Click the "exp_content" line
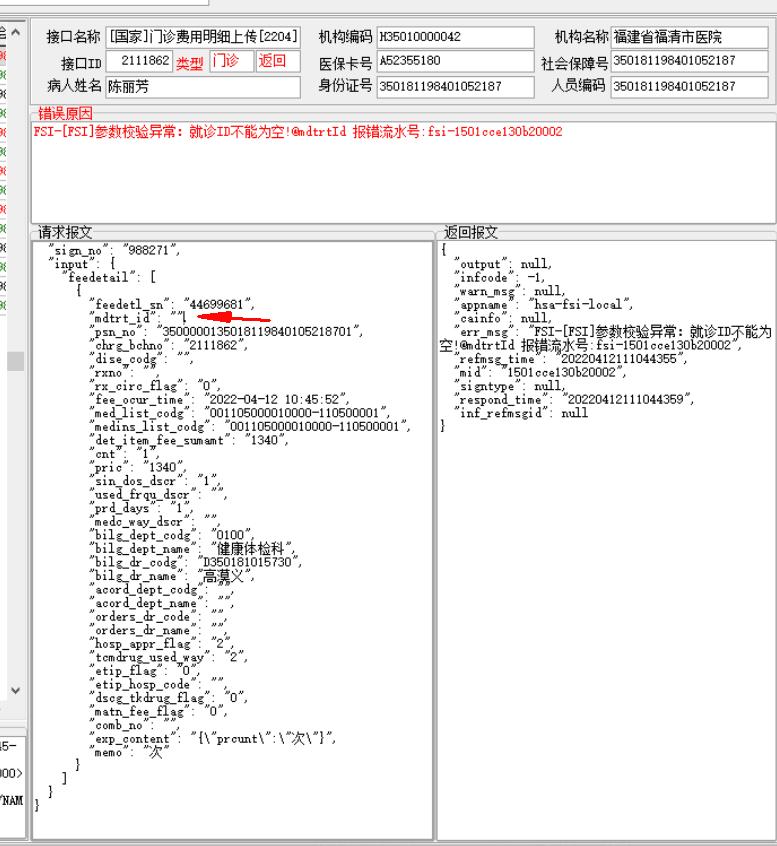 (213, 739)
